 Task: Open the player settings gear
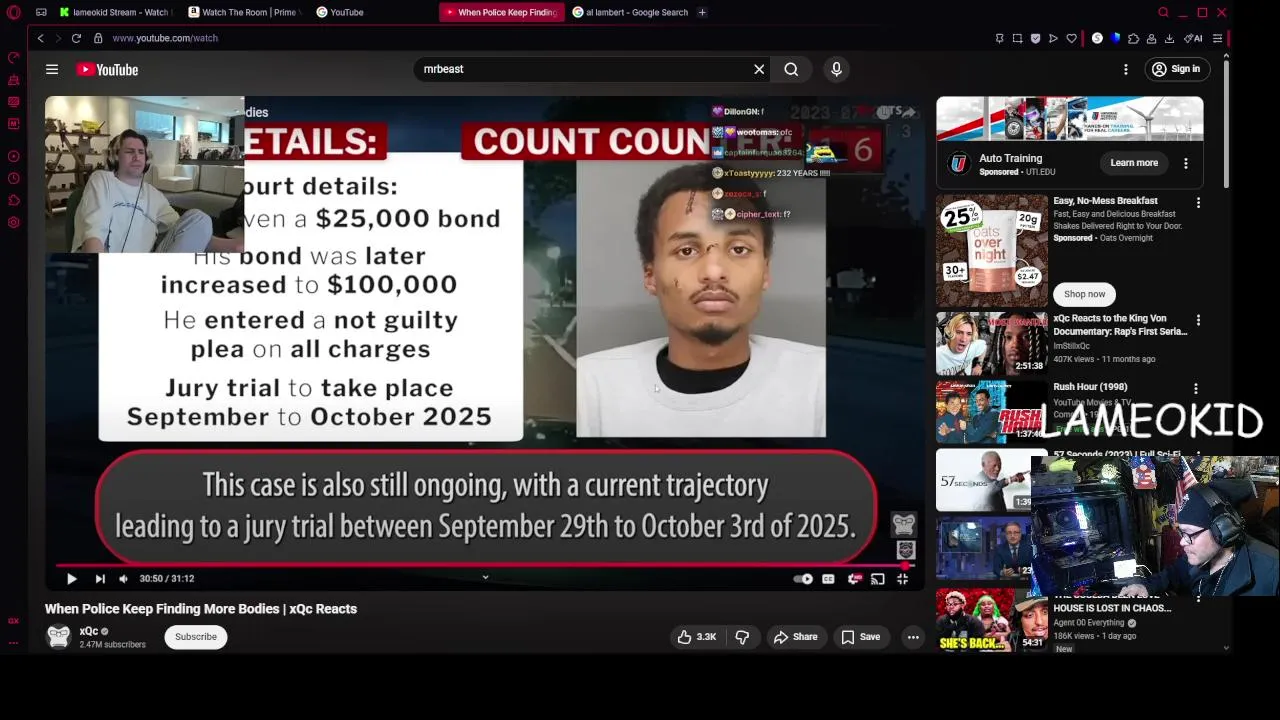click(853, 578)
